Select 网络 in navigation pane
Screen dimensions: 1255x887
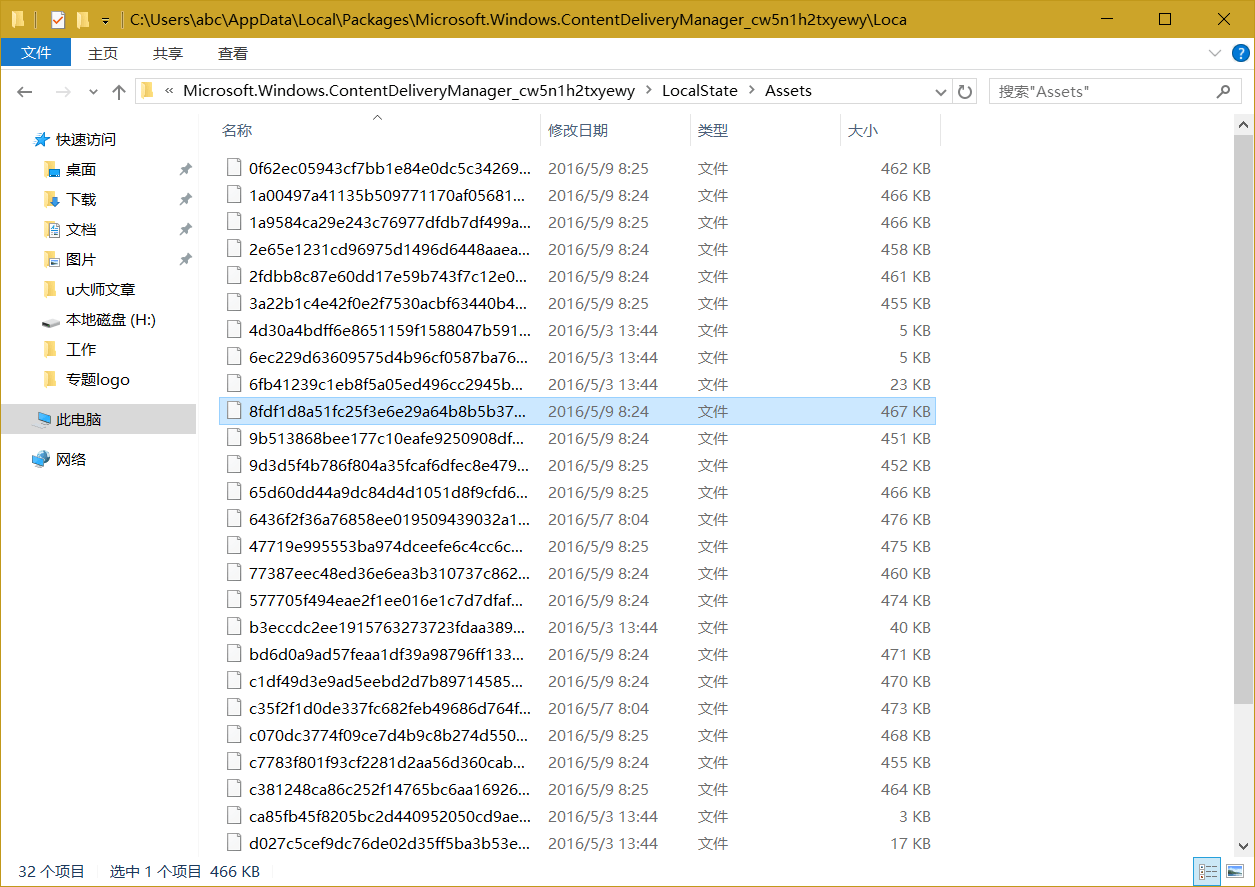[71, 460]
